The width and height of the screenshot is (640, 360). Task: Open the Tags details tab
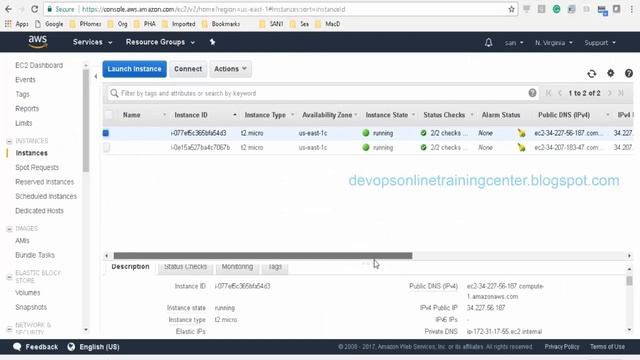click(x=275, y=267)
